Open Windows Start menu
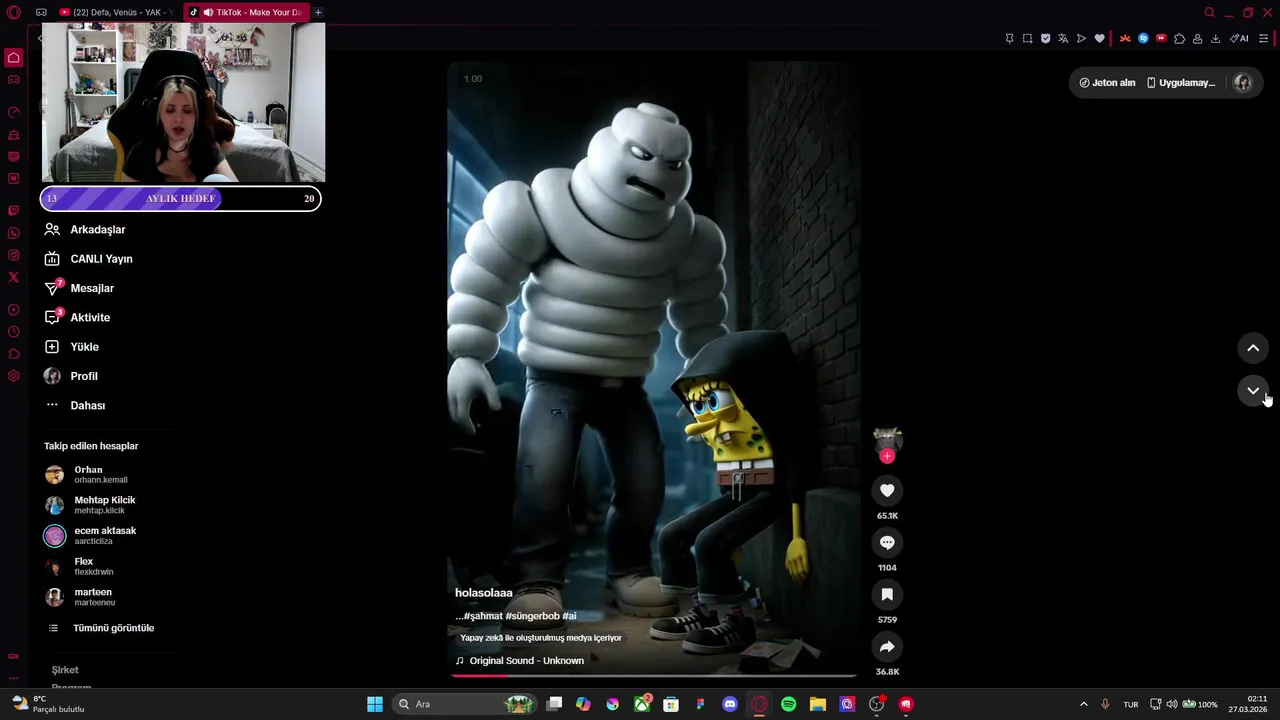This screenshot has height=720, width=1280. pyautogui.click(x=375, y=704)
